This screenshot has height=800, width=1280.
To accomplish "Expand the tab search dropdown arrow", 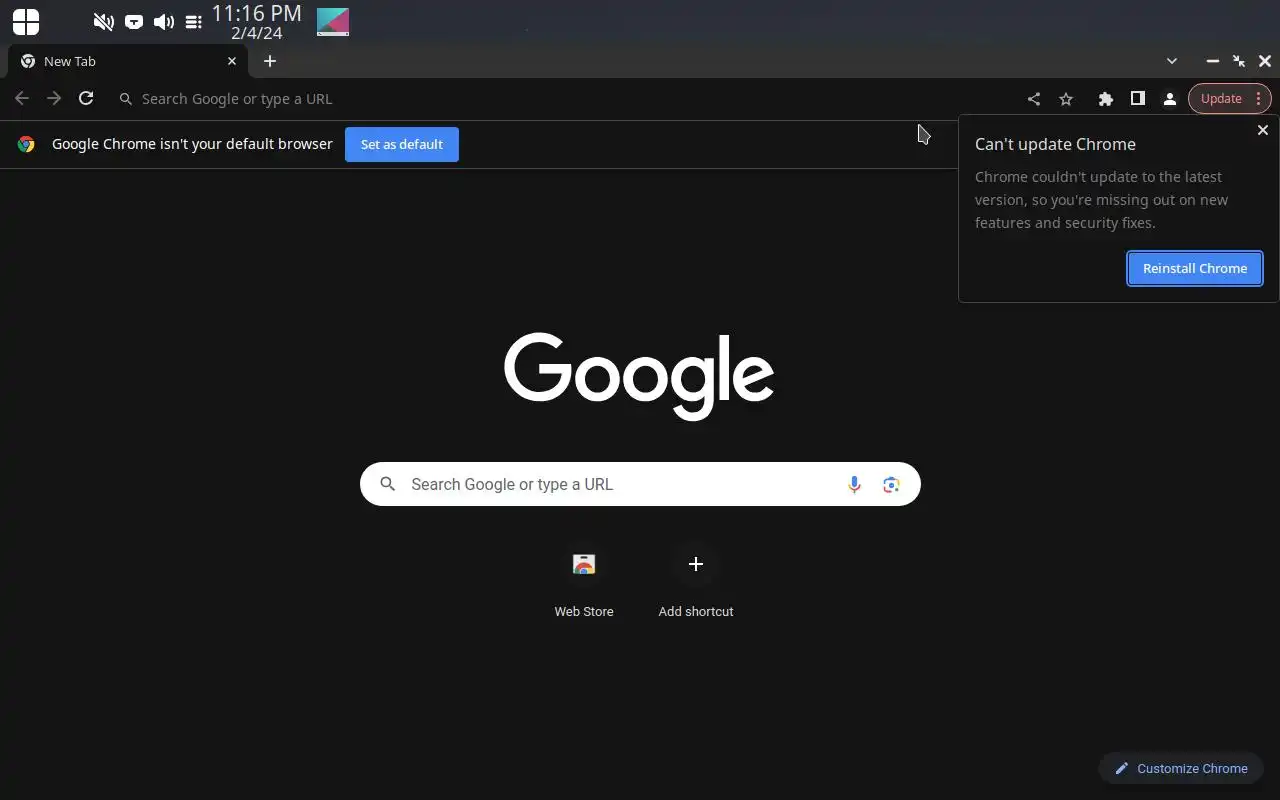I will 1172,61.
